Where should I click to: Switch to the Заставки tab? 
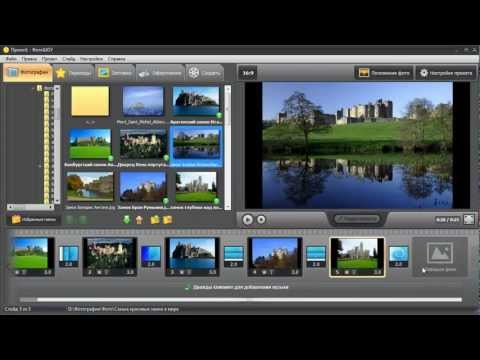point(115,73)
